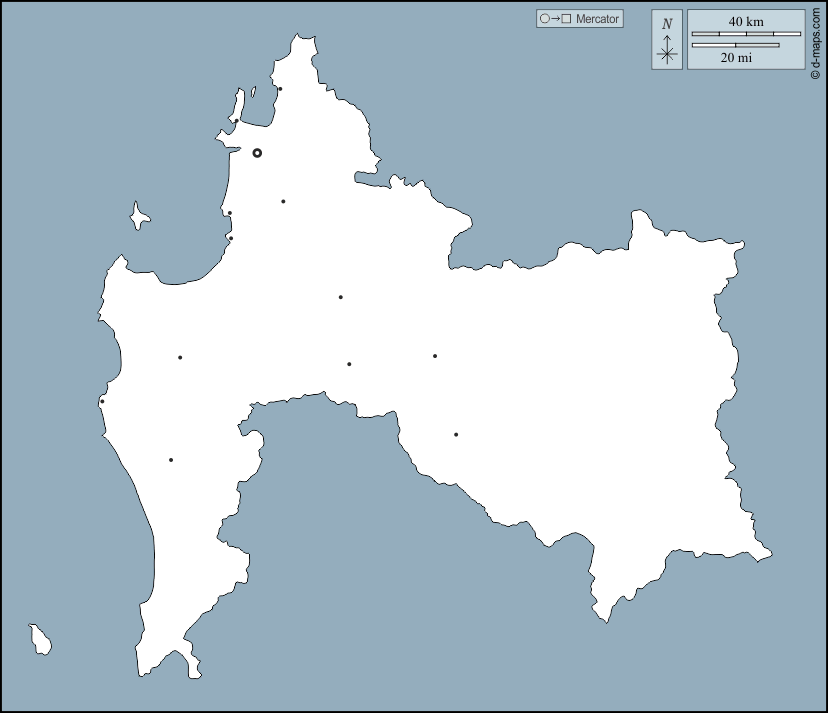Select the ring-shaped capital city marker
This screenshot has width=828, height=713.
coord(257,153)
